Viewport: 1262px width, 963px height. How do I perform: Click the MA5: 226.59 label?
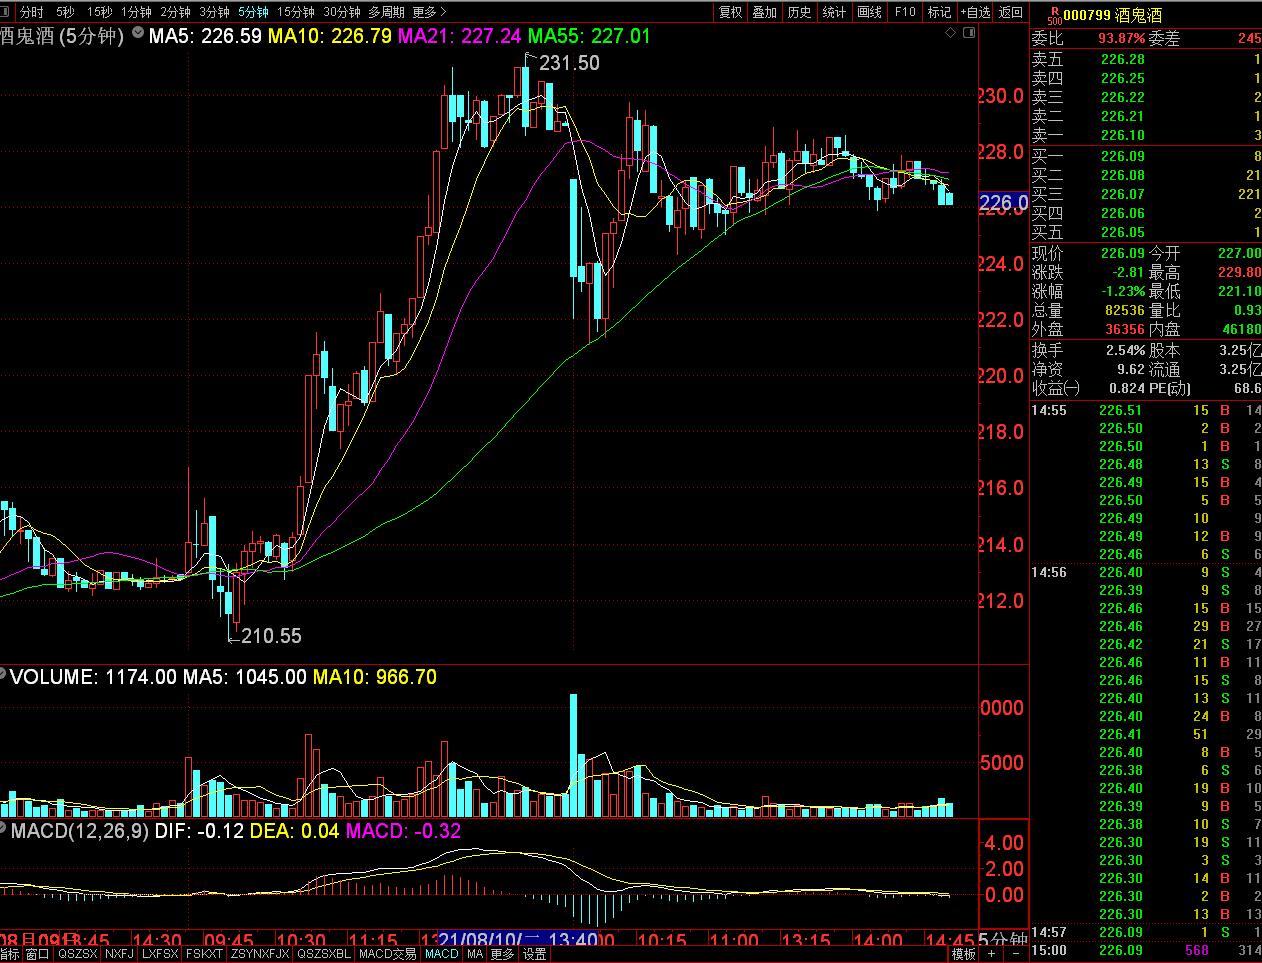pyautogui.click(x=206, y=36)
